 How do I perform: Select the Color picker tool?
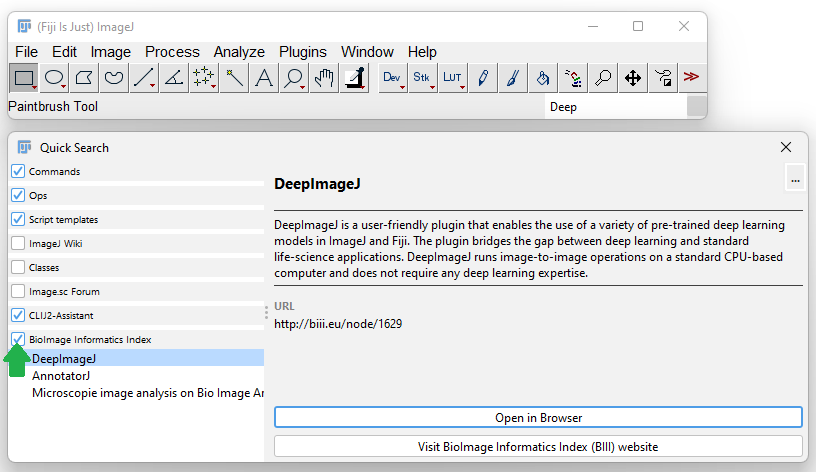354,78
